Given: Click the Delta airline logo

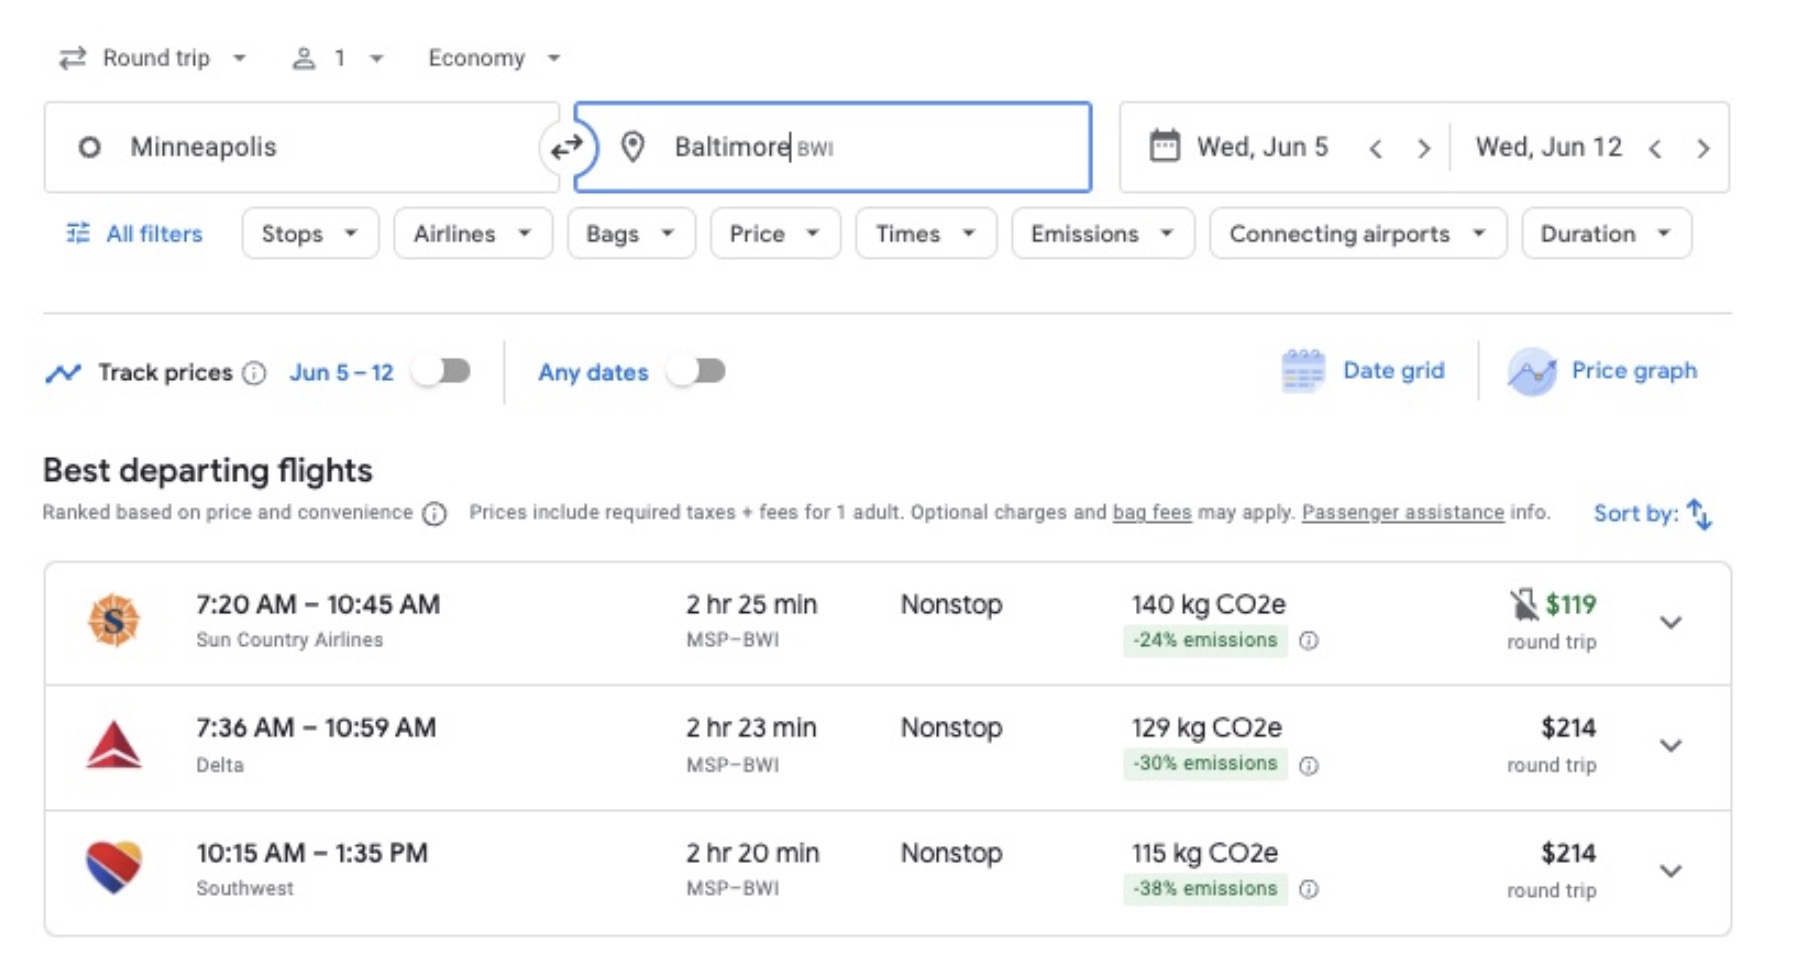Looking at the screenshot, I should click(113, 745).
